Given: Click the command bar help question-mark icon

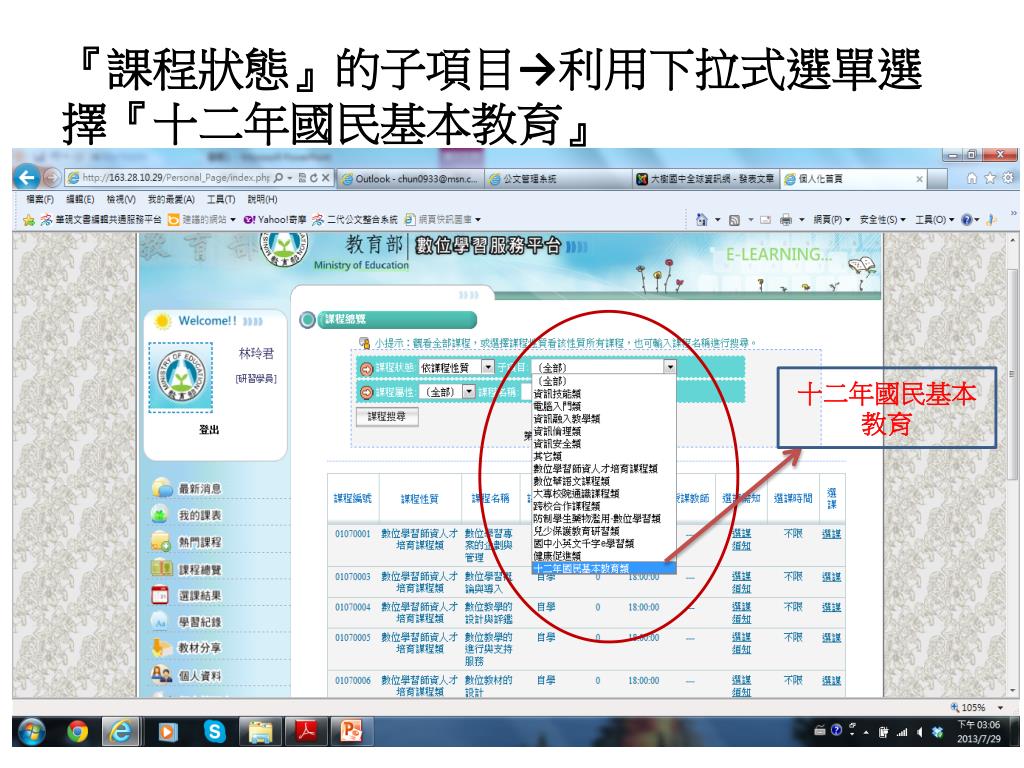Looking at the screenshot, I should click(x=967, y=220).
